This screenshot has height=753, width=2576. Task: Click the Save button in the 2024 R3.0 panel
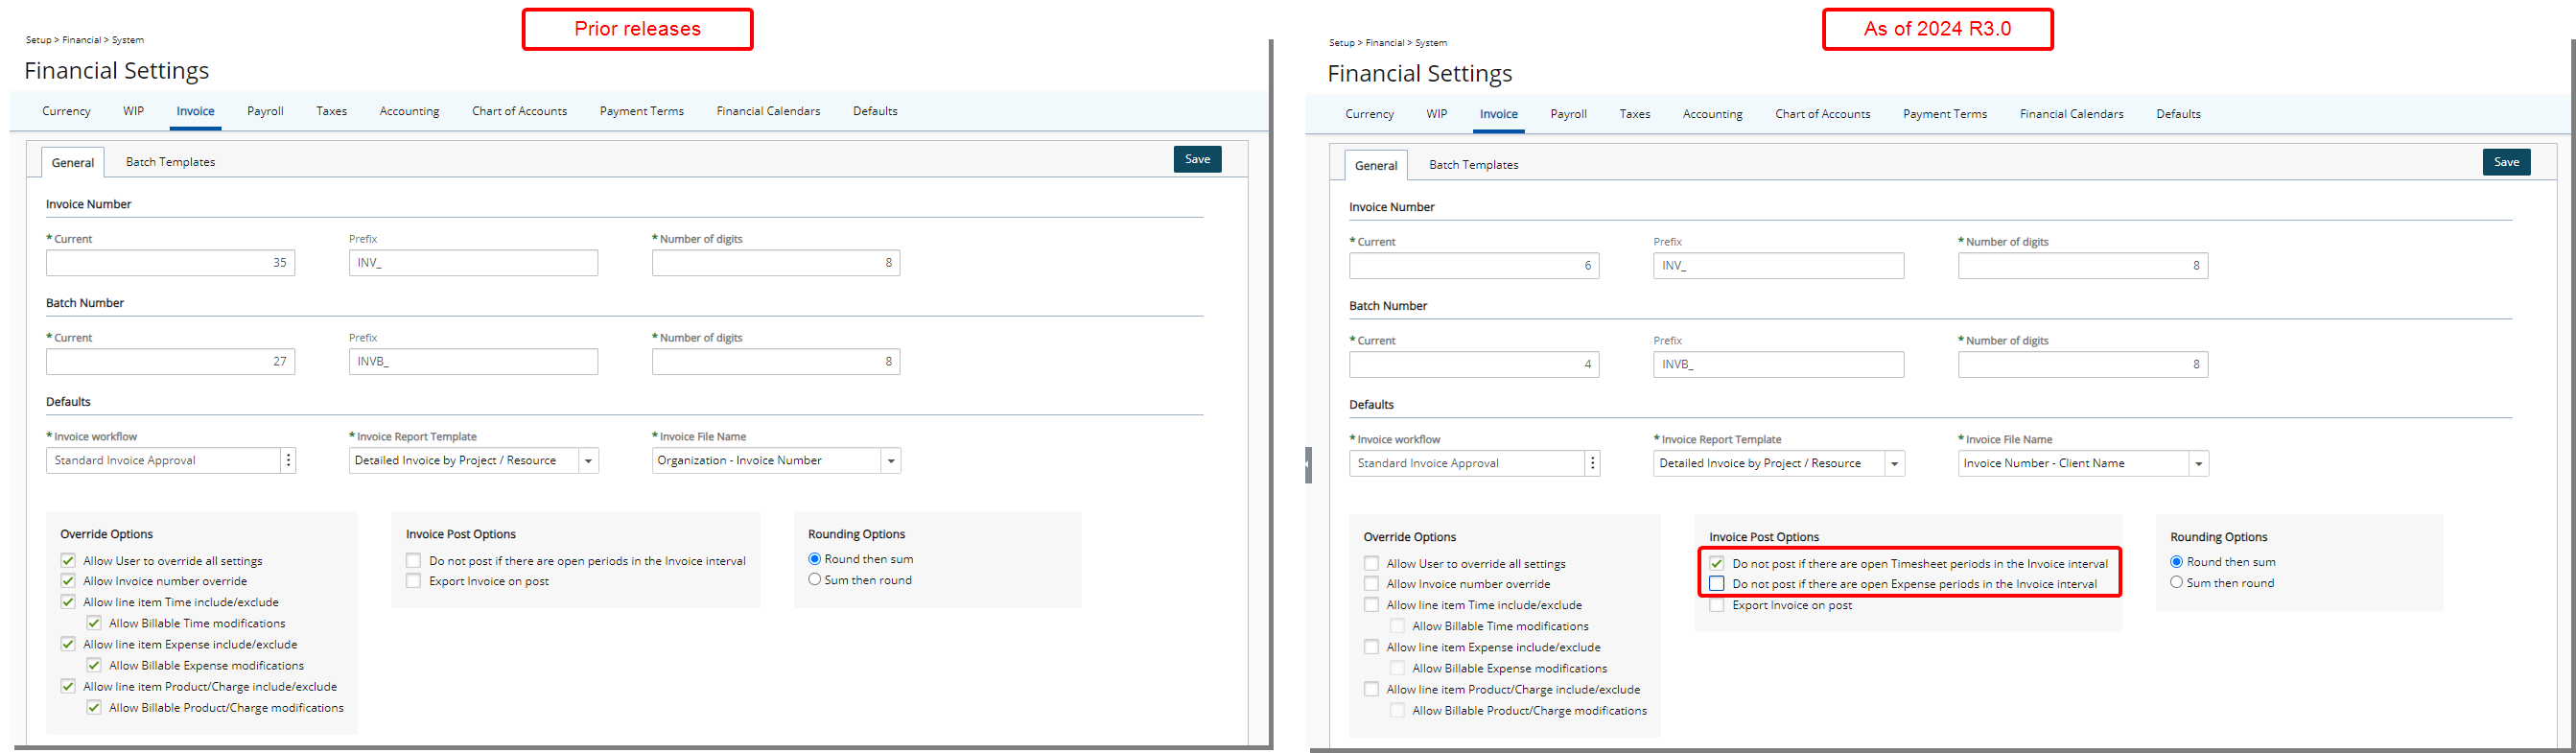[x=2507, y=162]
